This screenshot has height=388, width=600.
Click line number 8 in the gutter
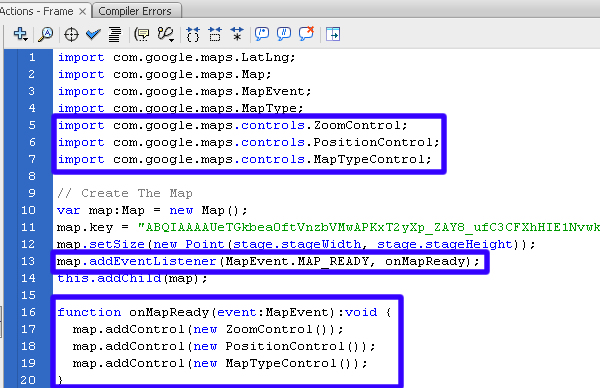click(x=32, y=176)
